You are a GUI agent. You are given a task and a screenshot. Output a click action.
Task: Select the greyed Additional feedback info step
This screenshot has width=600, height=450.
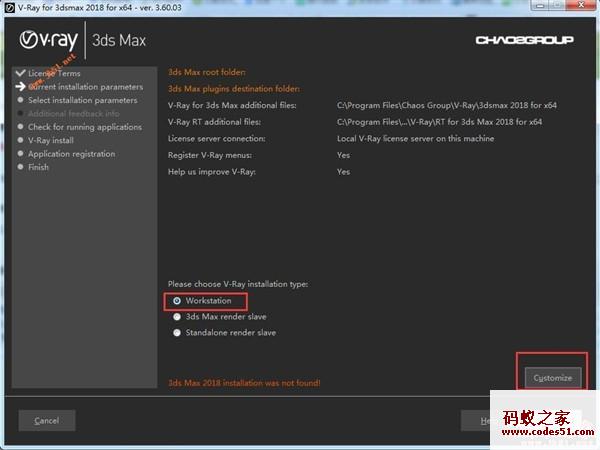pos(73,114)
